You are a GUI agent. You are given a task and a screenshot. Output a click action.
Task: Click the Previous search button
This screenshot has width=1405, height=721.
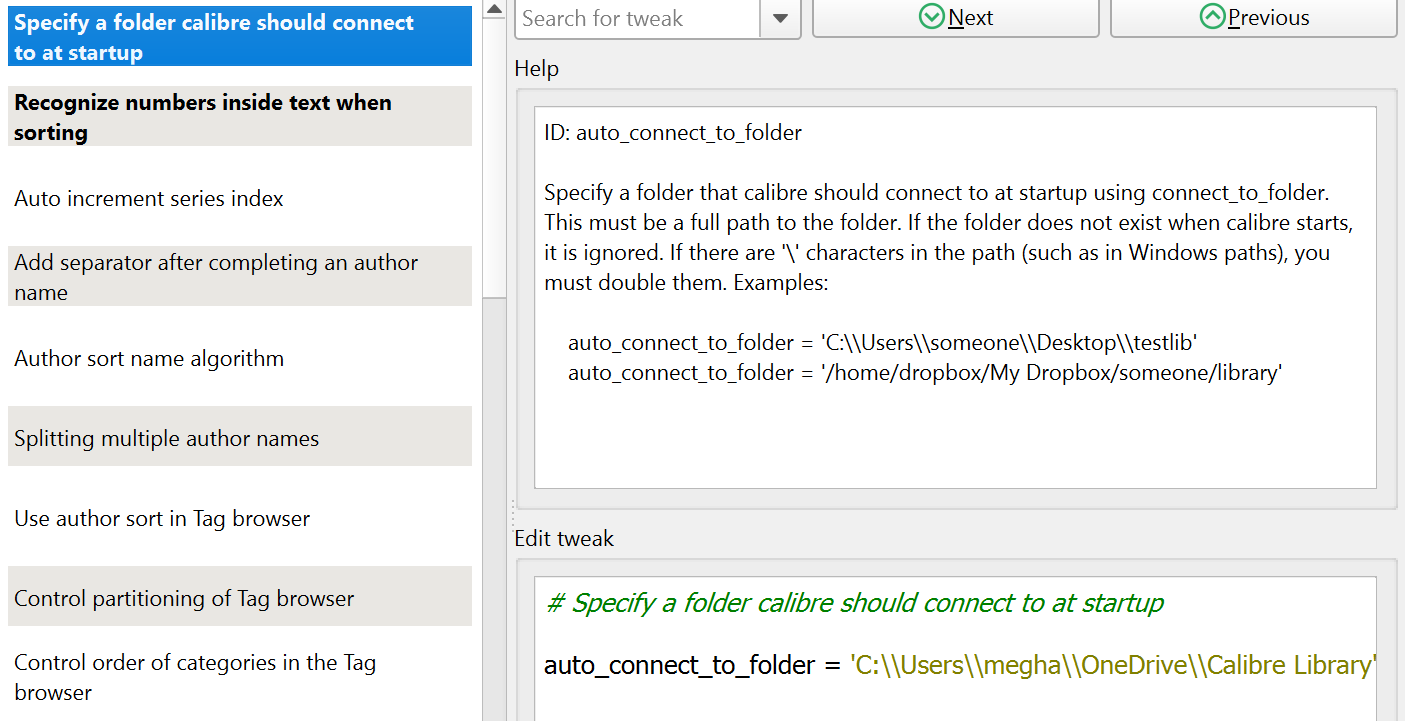(1253, 18)
